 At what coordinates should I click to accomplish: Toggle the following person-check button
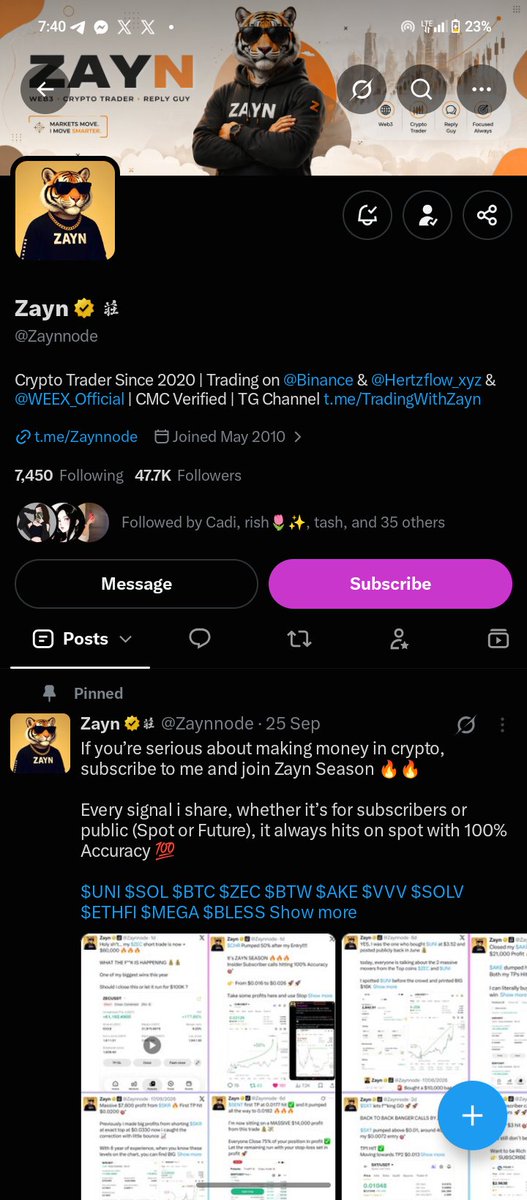427,215
